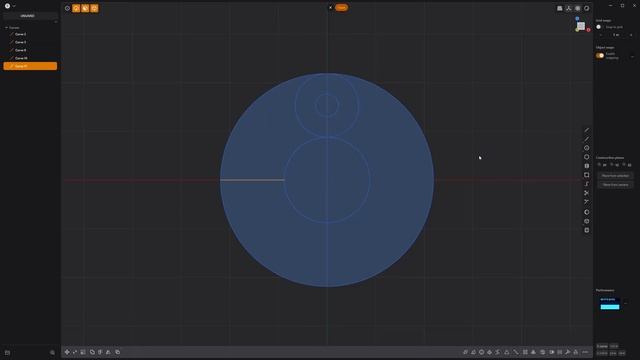Toggle face selection mode
The width and height of the screenshot is (640, 360).
(x=85, y=8)
